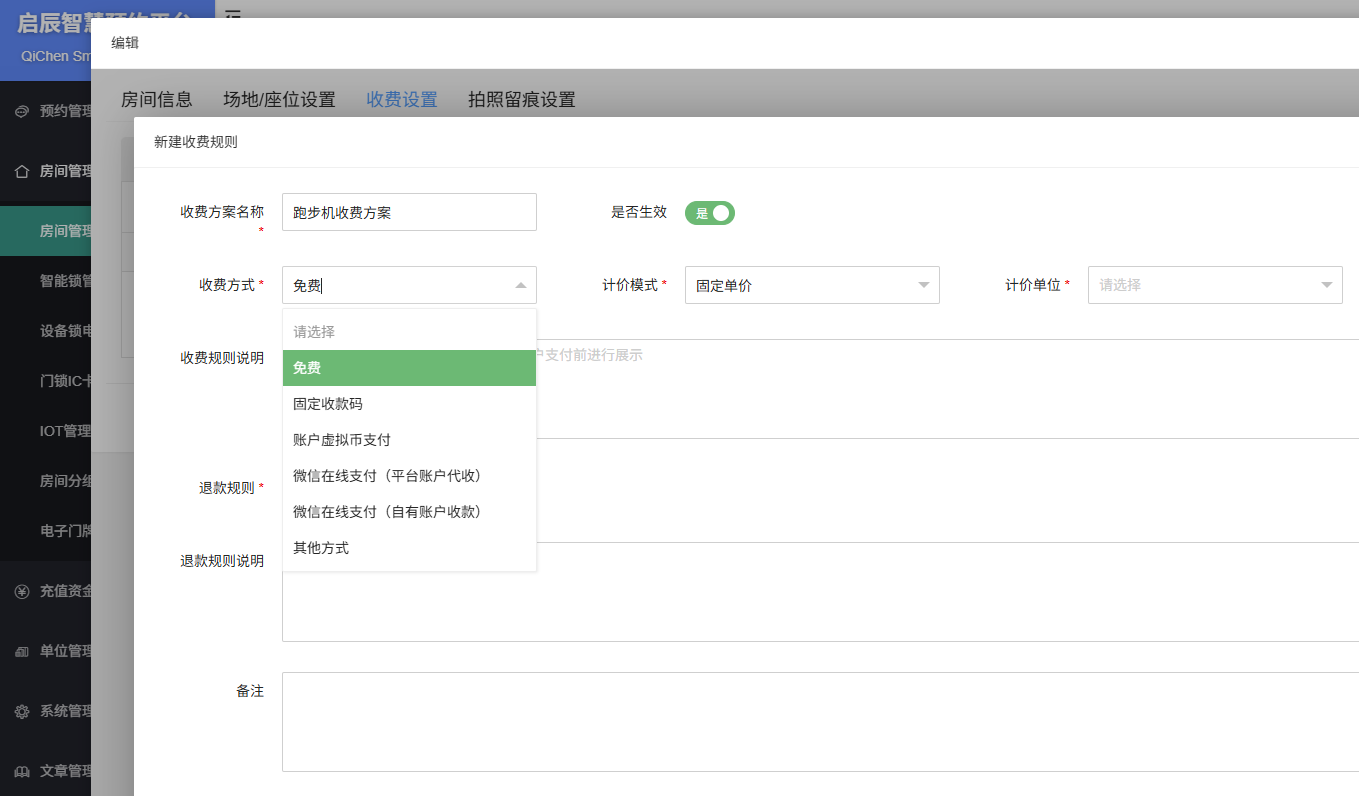Choose 微信在线支付（平台账户代收）option
Screen dimensions: 1359x796
387,476
